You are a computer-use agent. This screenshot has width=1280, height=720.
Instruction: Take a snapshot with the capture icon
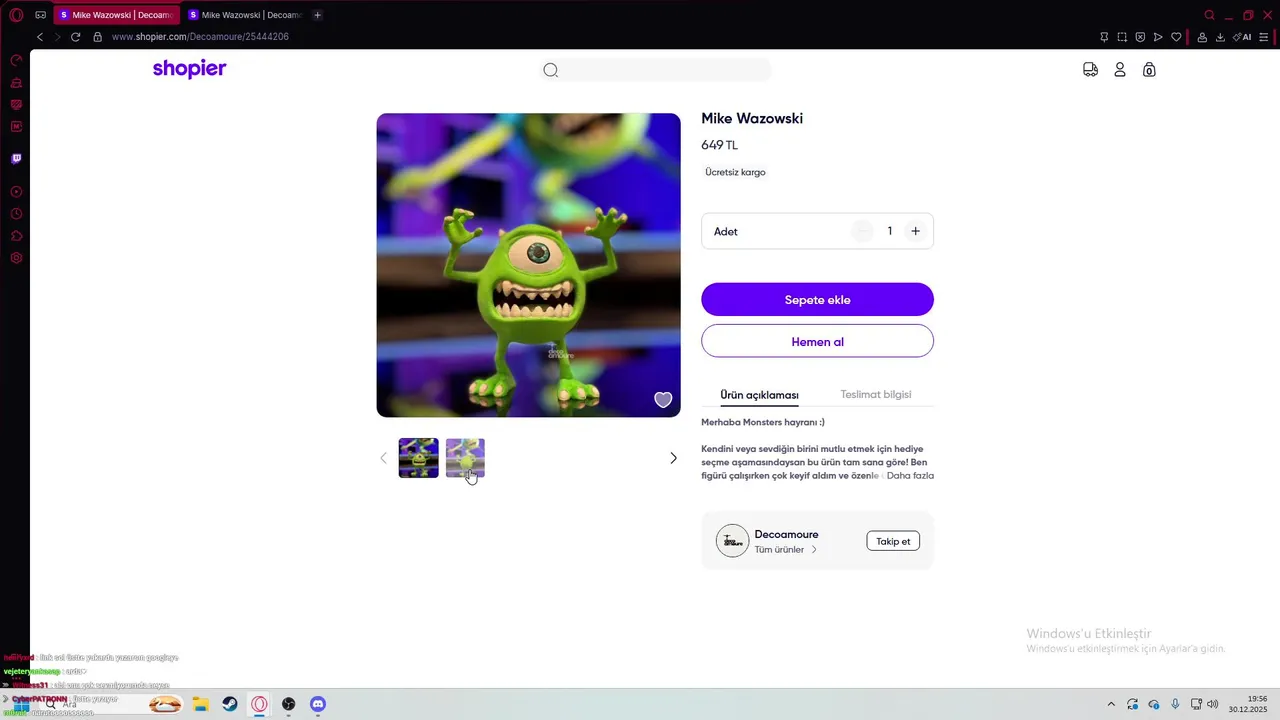pyautogui.click(x=1122, y=37)
